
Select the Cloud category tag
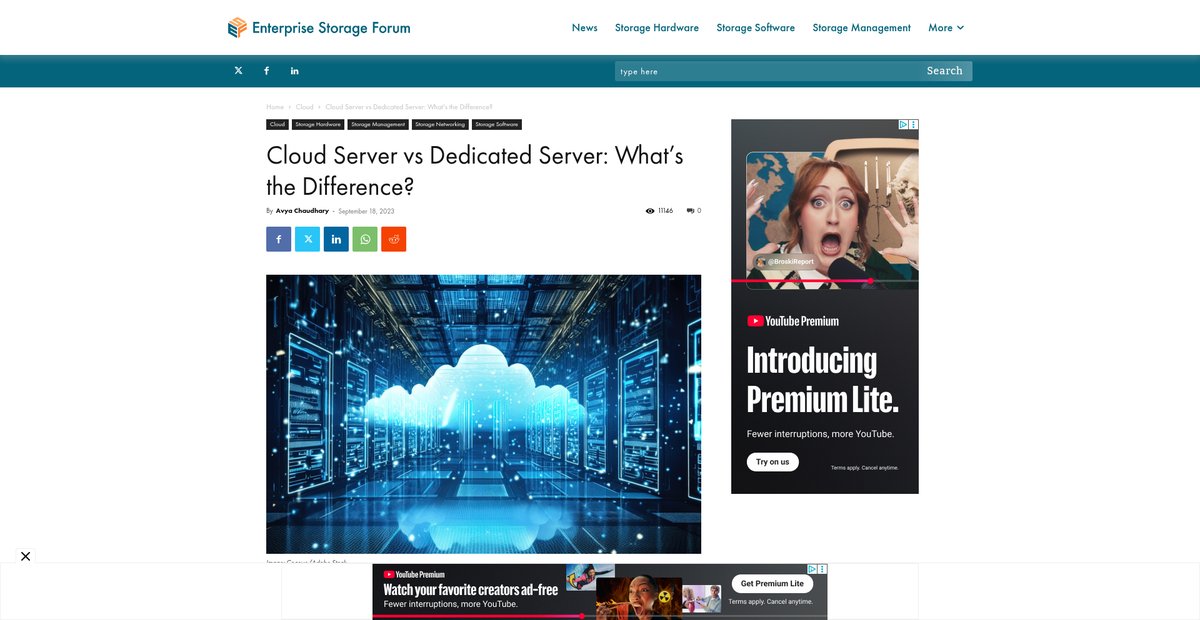point(277,125)
